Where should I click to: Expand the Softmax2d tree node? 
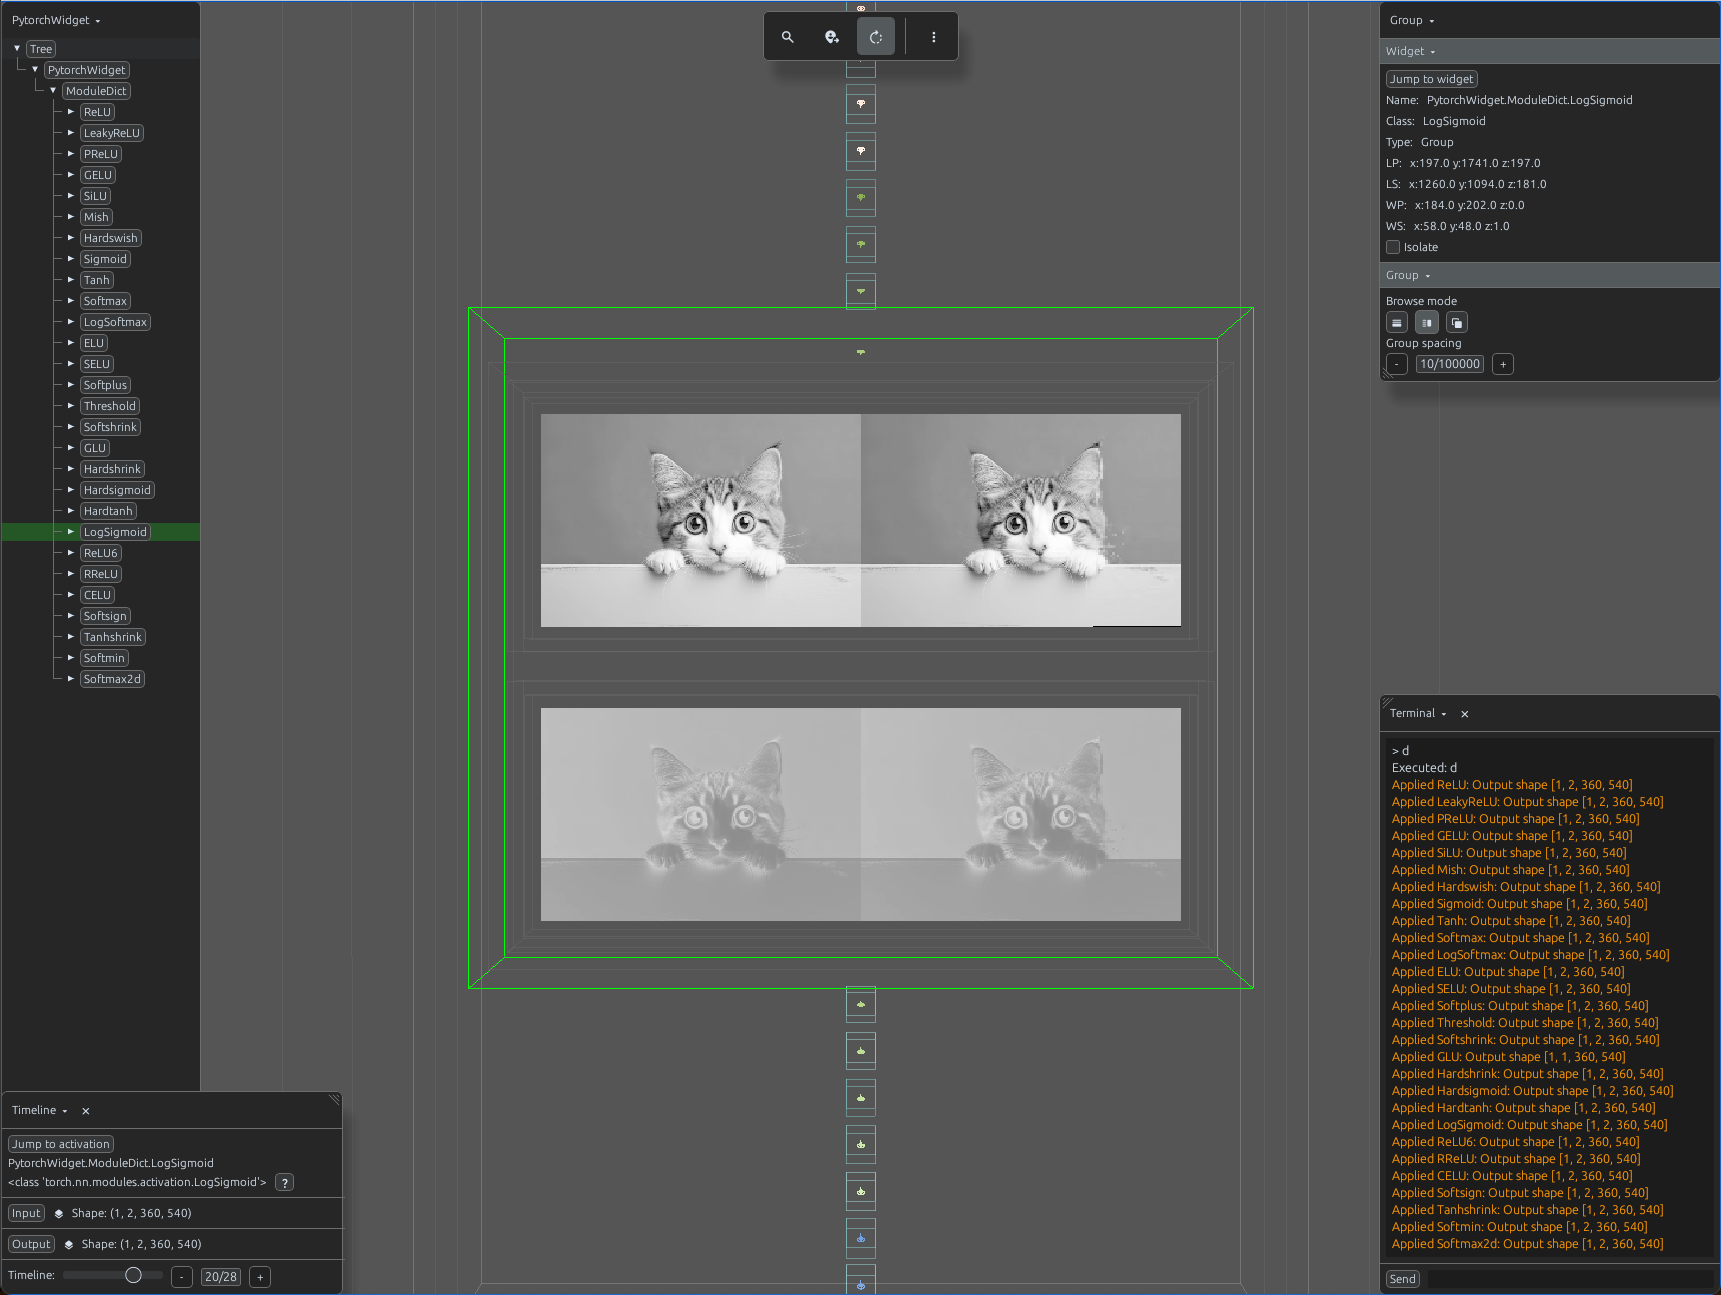click(x=71, y=679)
